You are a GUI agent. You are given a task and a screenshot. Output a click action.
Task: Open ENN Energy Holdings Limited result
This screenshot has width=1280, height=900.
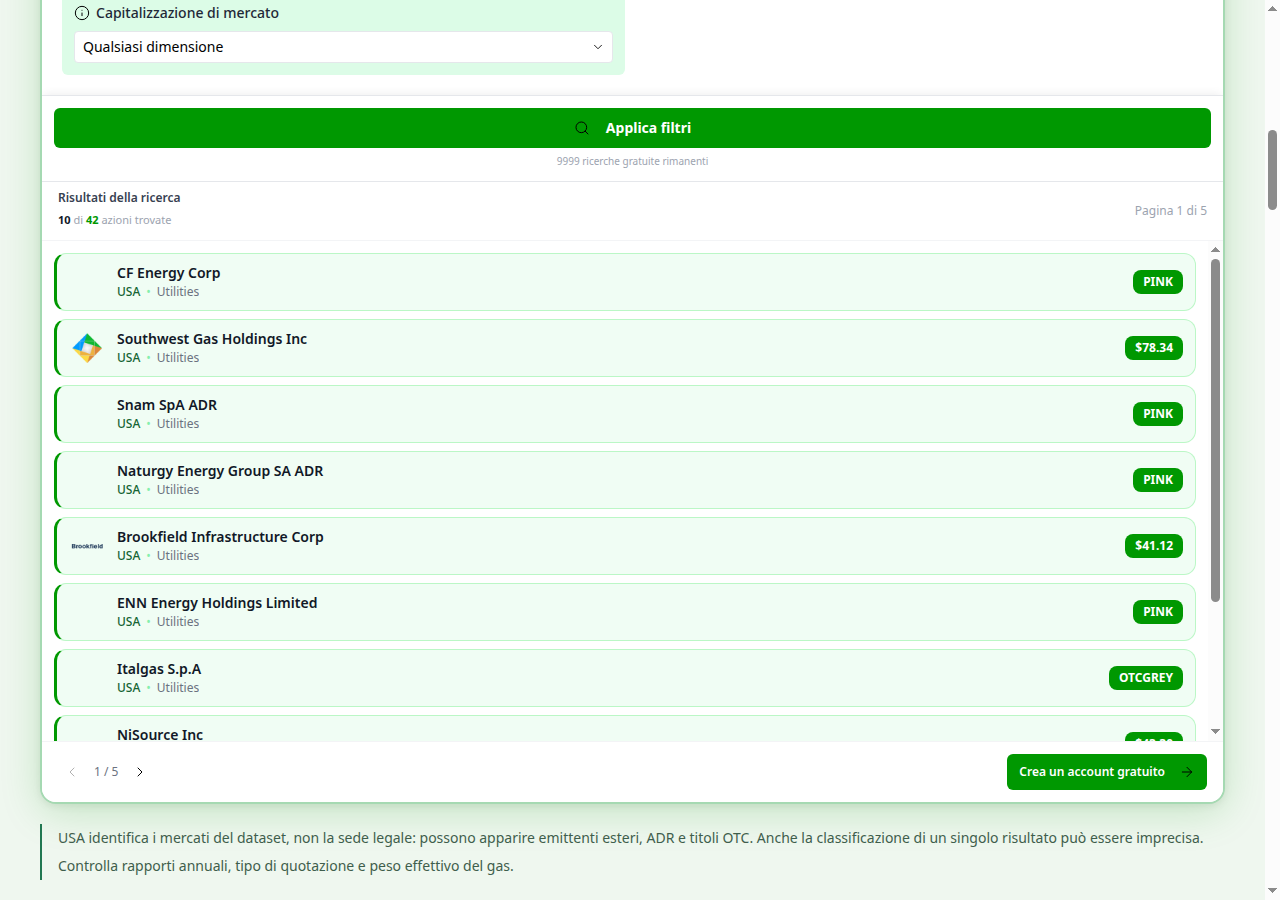pyautogui.click(x=625, y=612)
